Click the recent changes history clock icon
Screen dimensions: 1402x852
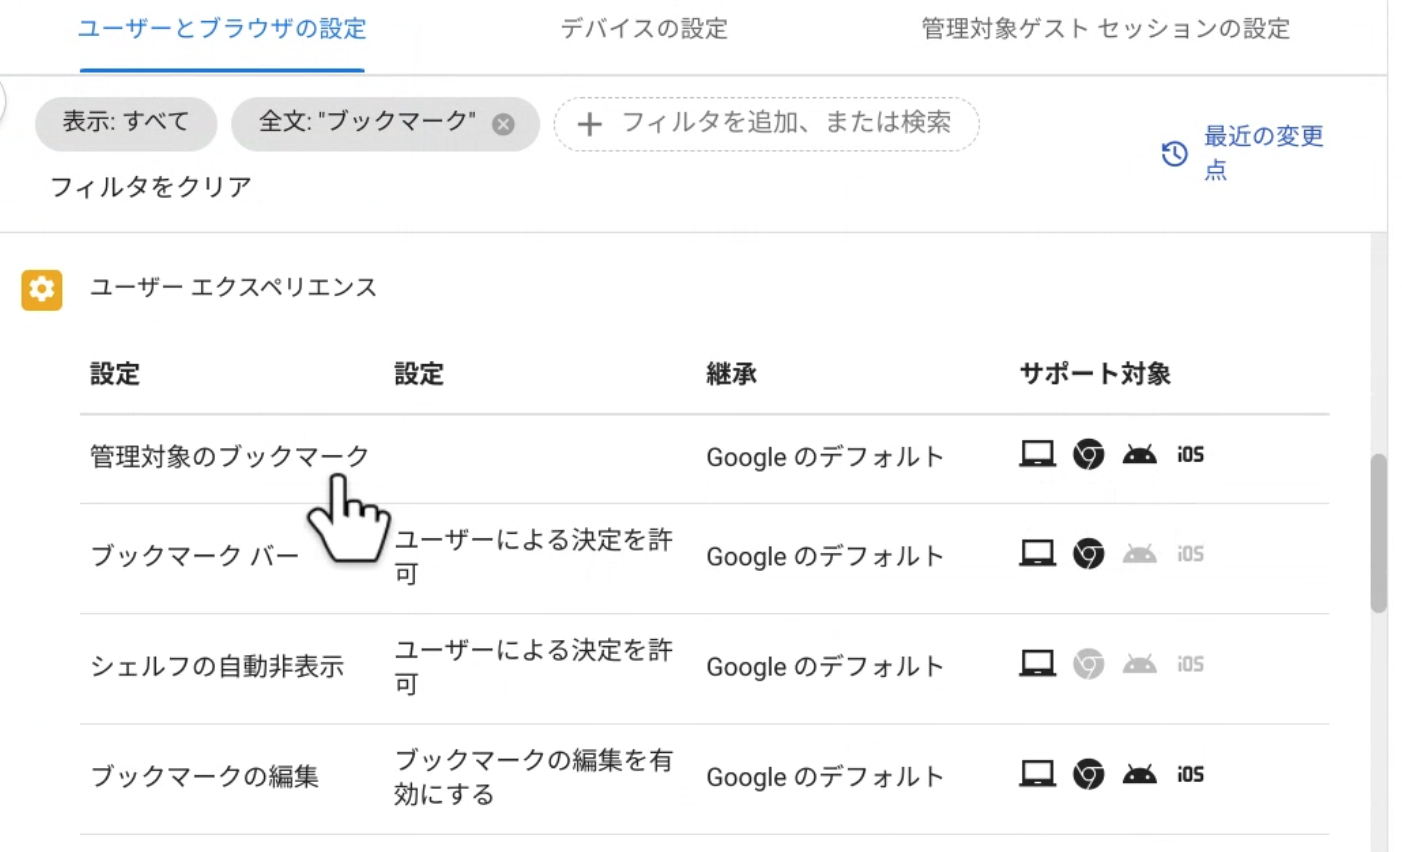coord(1174,153)
